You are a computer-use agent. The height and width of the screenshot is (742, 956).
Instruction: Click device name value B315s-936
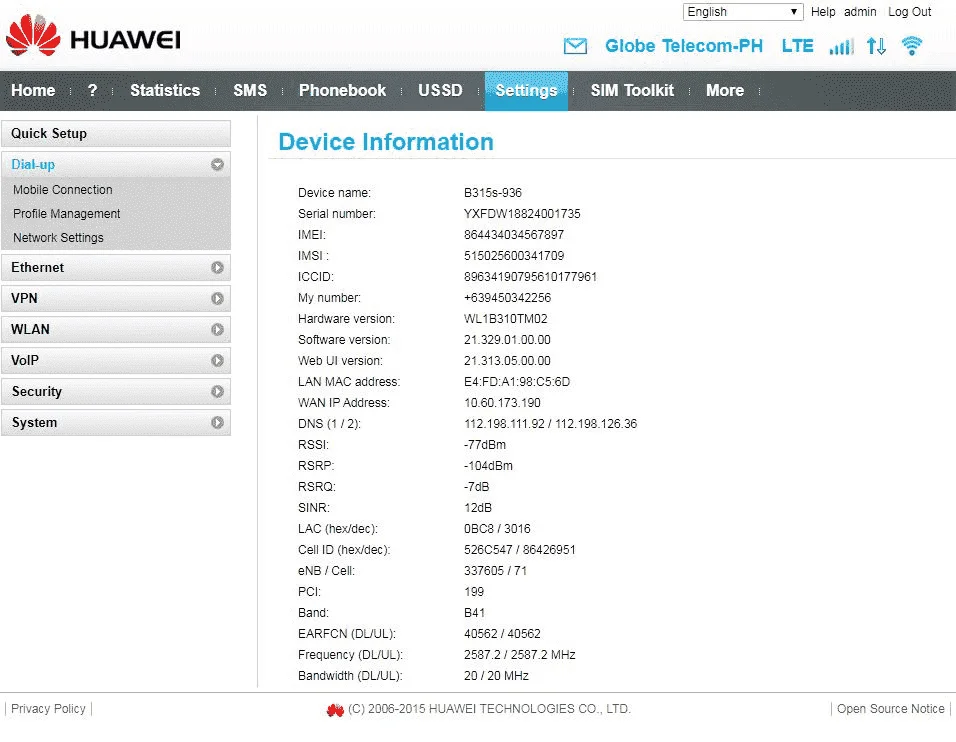tap(493, 193)
